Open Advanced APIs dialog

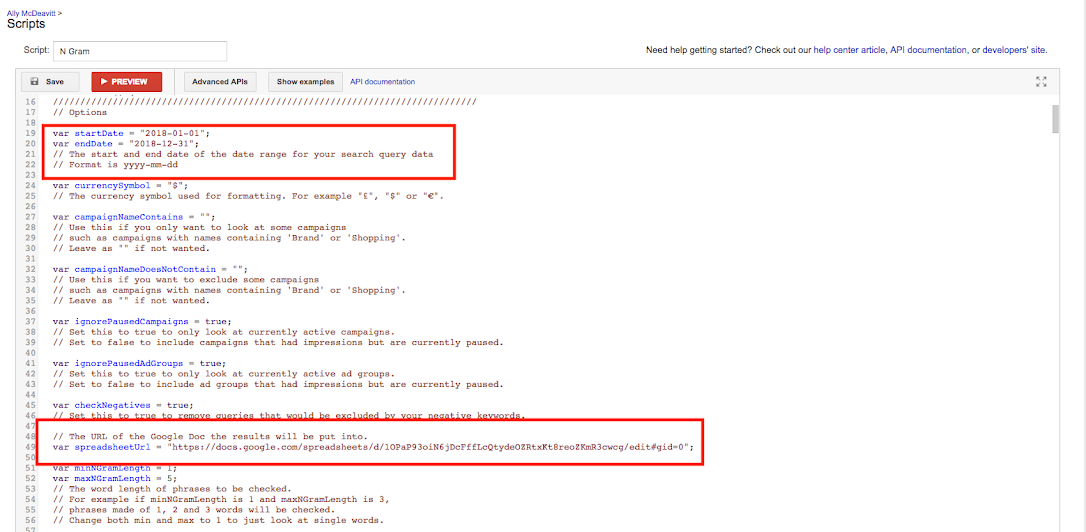pyautogui.click(x=221, y=82)
